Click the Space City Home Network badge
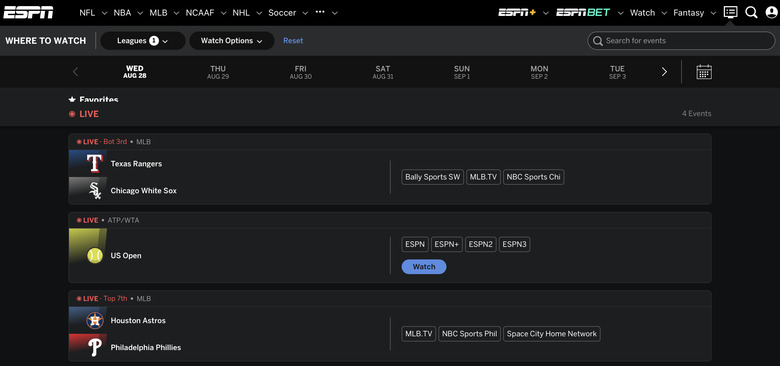 tap(552, 334)
